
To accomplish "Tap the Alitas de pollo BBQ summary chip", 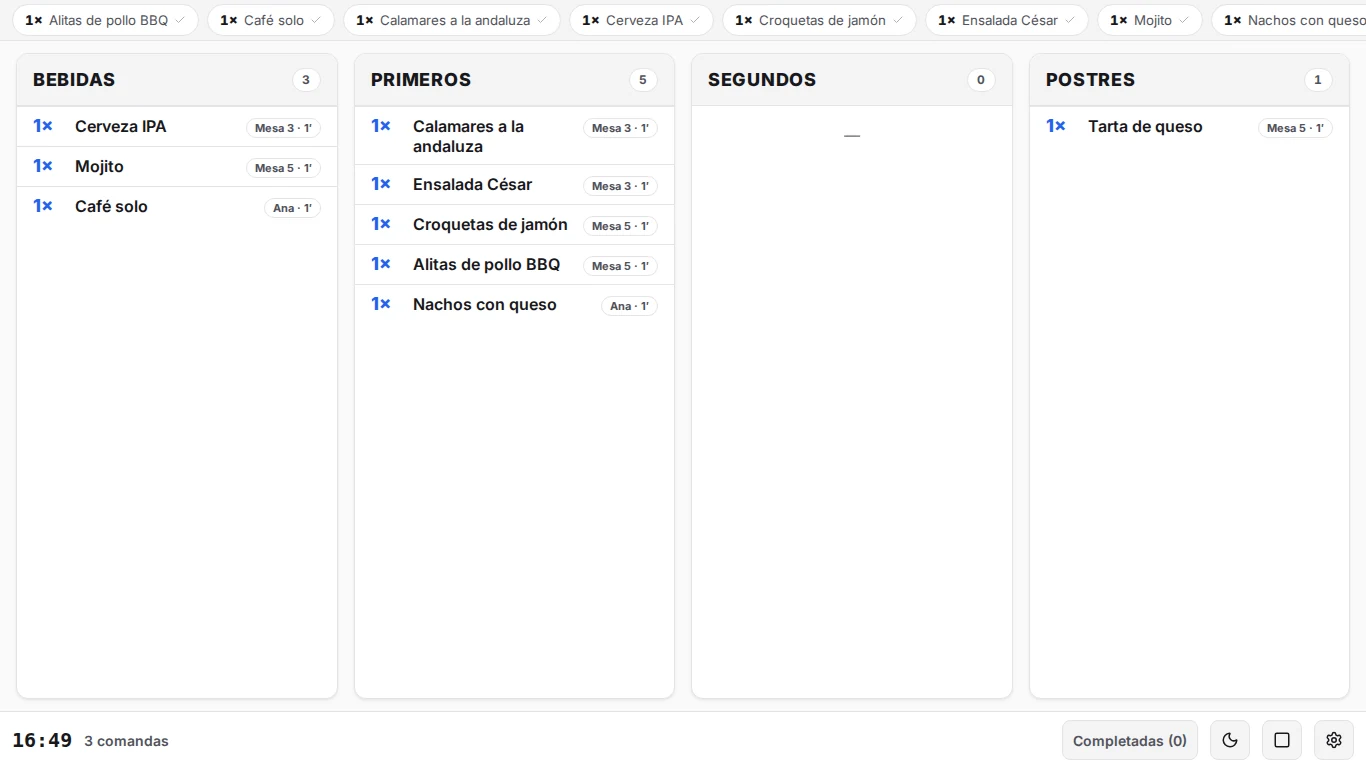I will tap(105, 20).
